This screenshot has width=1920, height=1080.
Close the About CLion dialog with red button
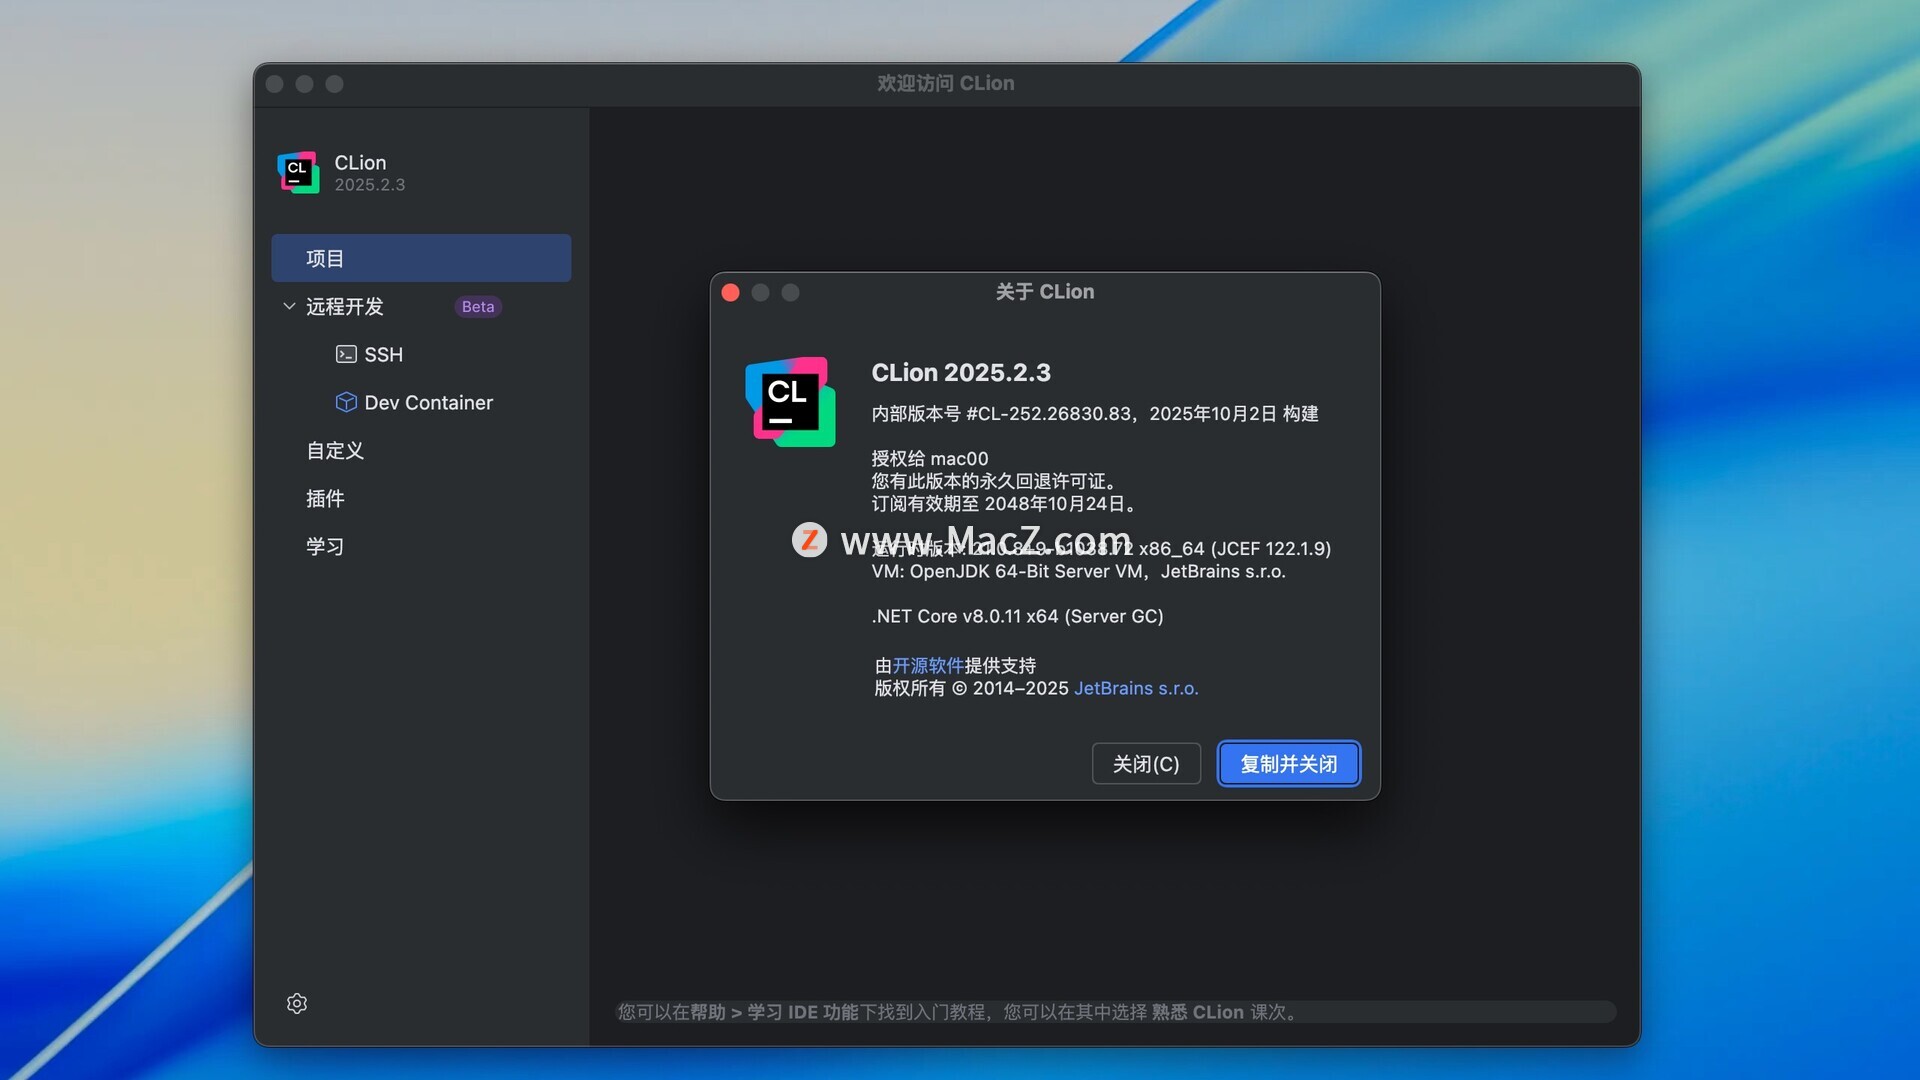[731, 292]
